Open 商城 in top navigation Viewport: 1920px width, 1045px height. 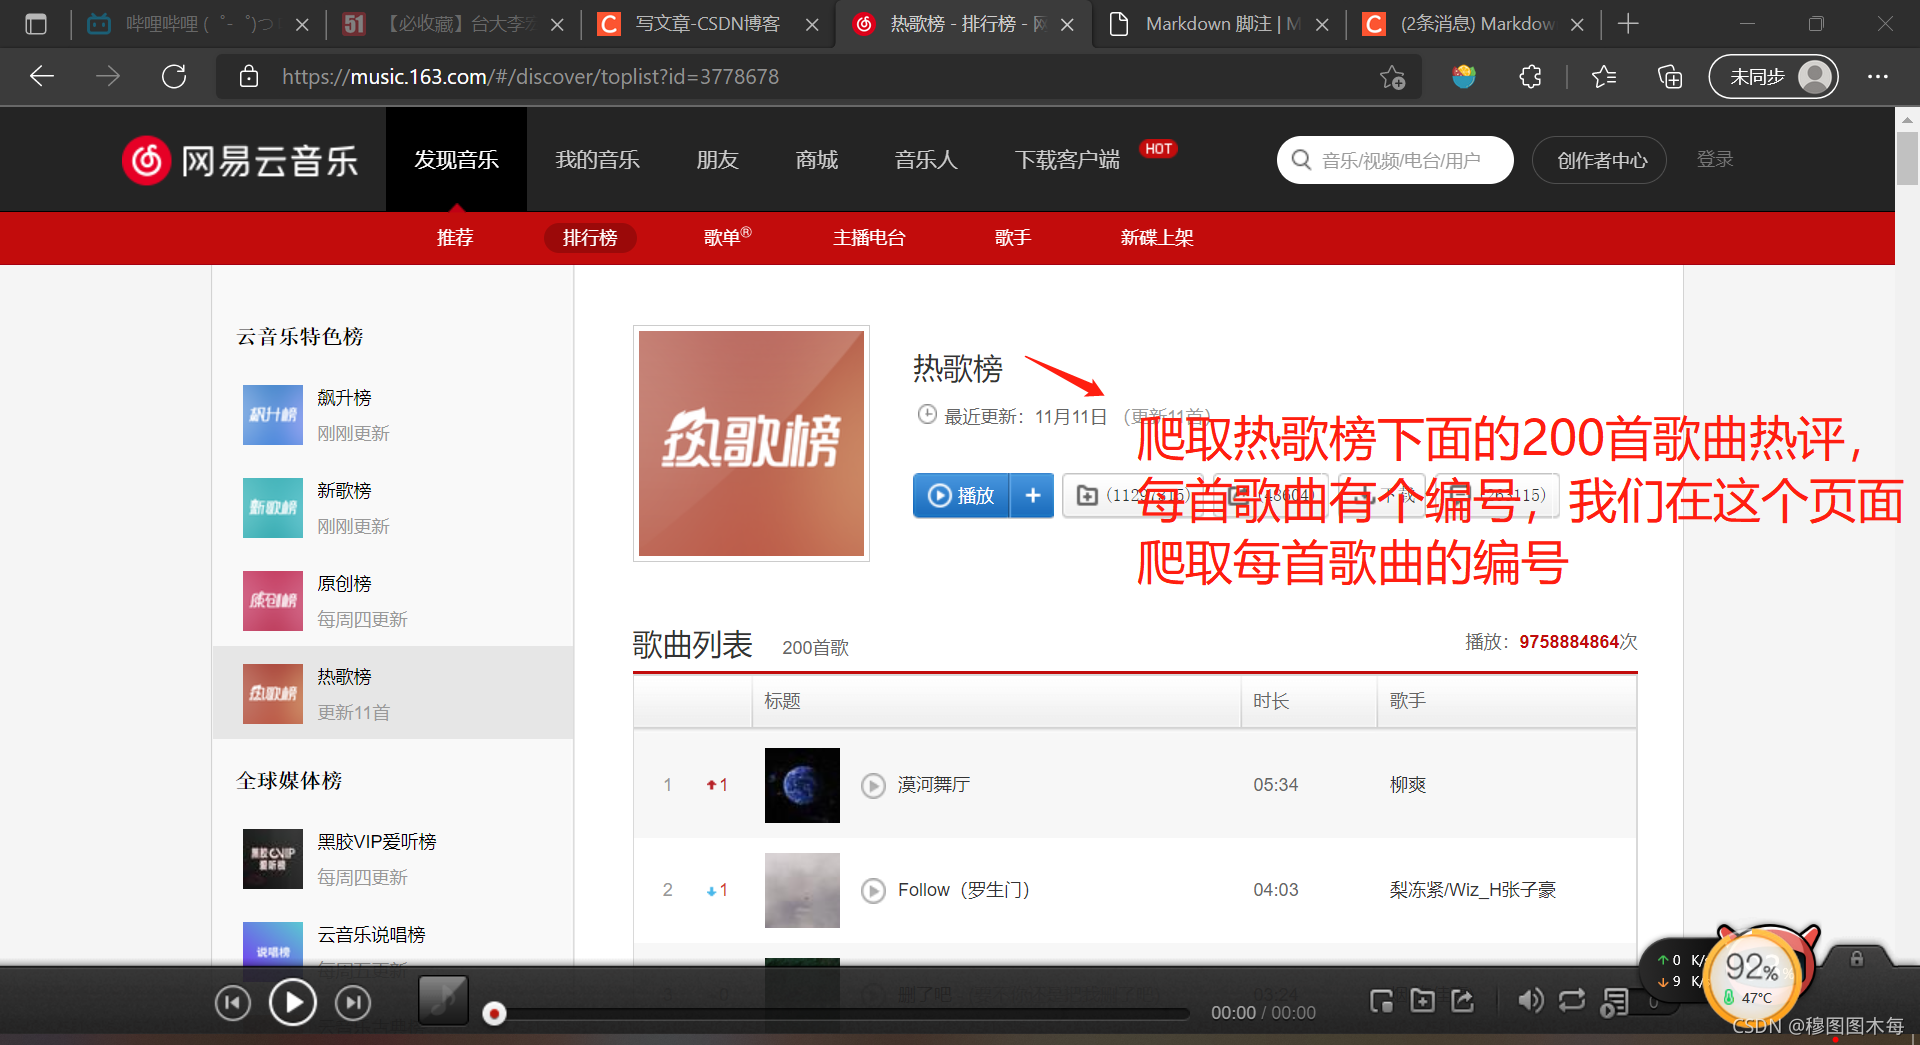point(817,160)
